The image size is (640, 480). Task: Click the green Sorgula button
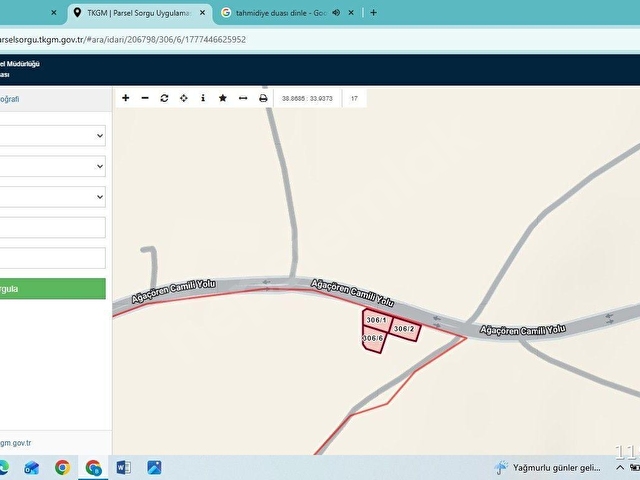pos(52,289)
